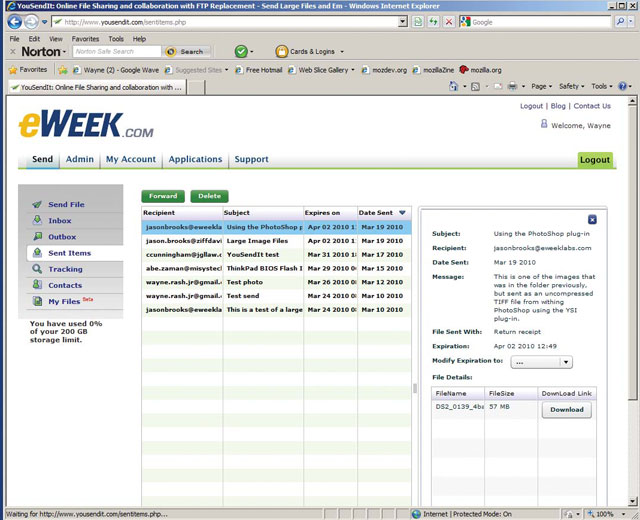
Task: Open the Safety menu dropdown
Action: point(571,87)
